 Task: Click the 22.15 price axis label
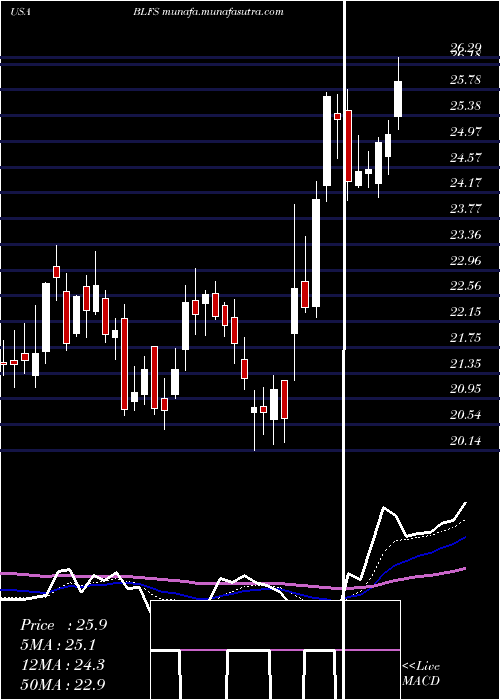[x=466, y=311]
